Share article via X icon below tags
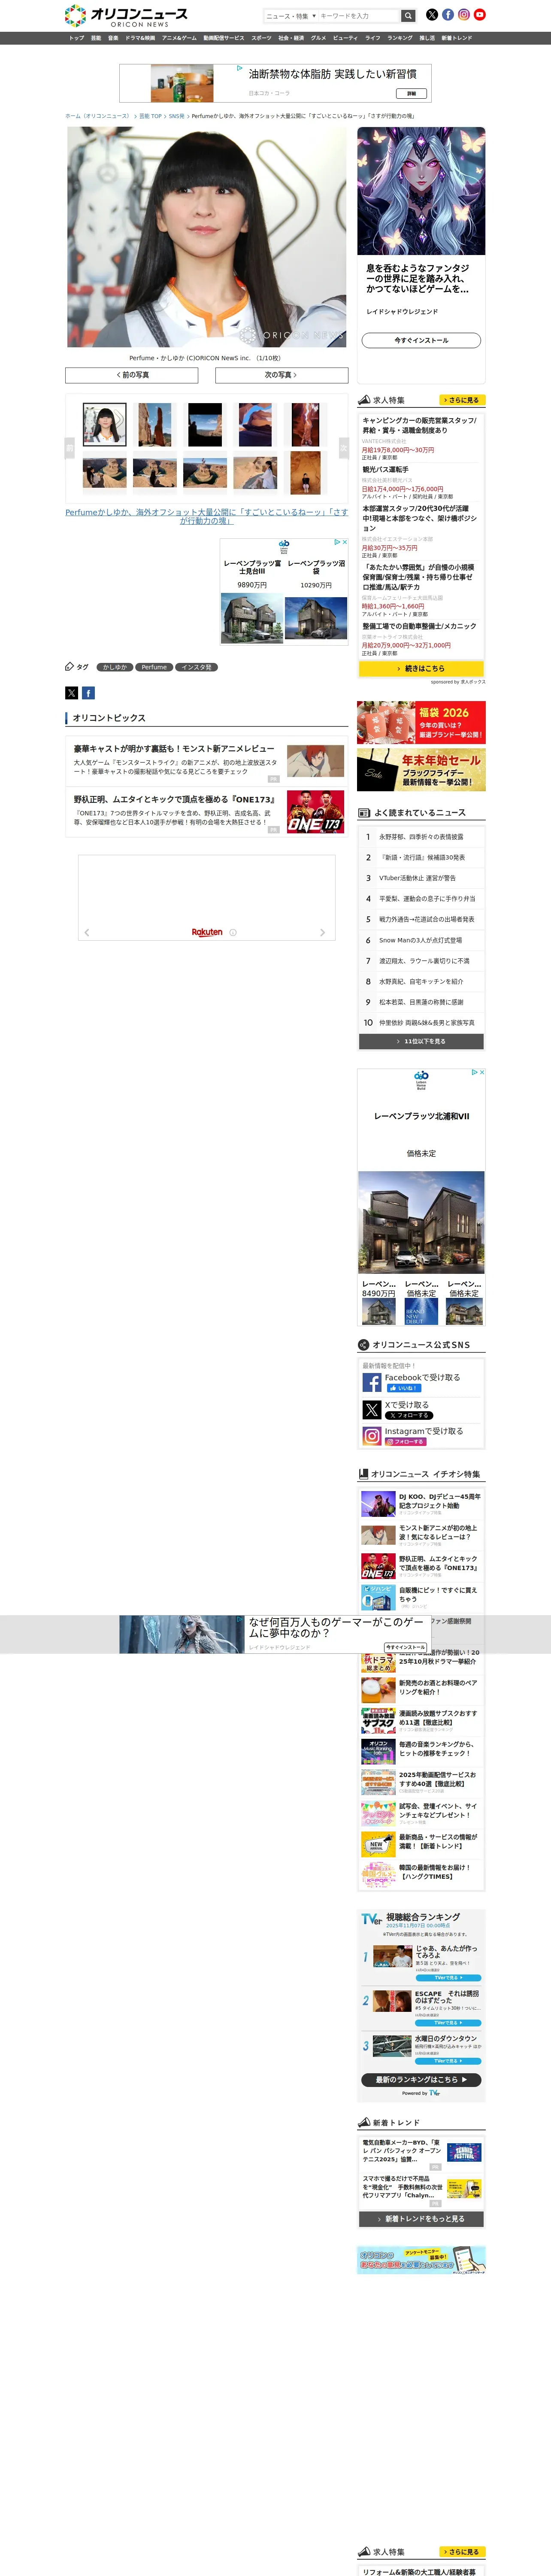551x2576 pixels. (72, 693)
